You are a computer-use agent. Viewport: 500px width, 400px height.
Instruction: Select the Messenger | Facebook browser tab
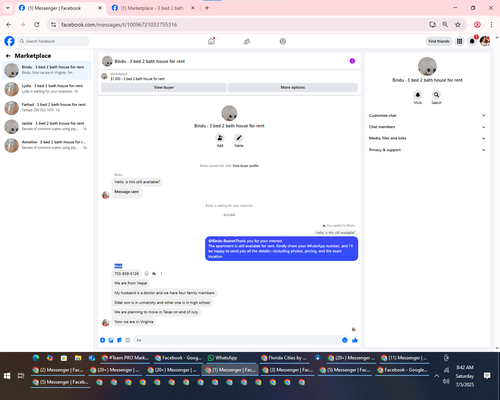tap(60, 8)
